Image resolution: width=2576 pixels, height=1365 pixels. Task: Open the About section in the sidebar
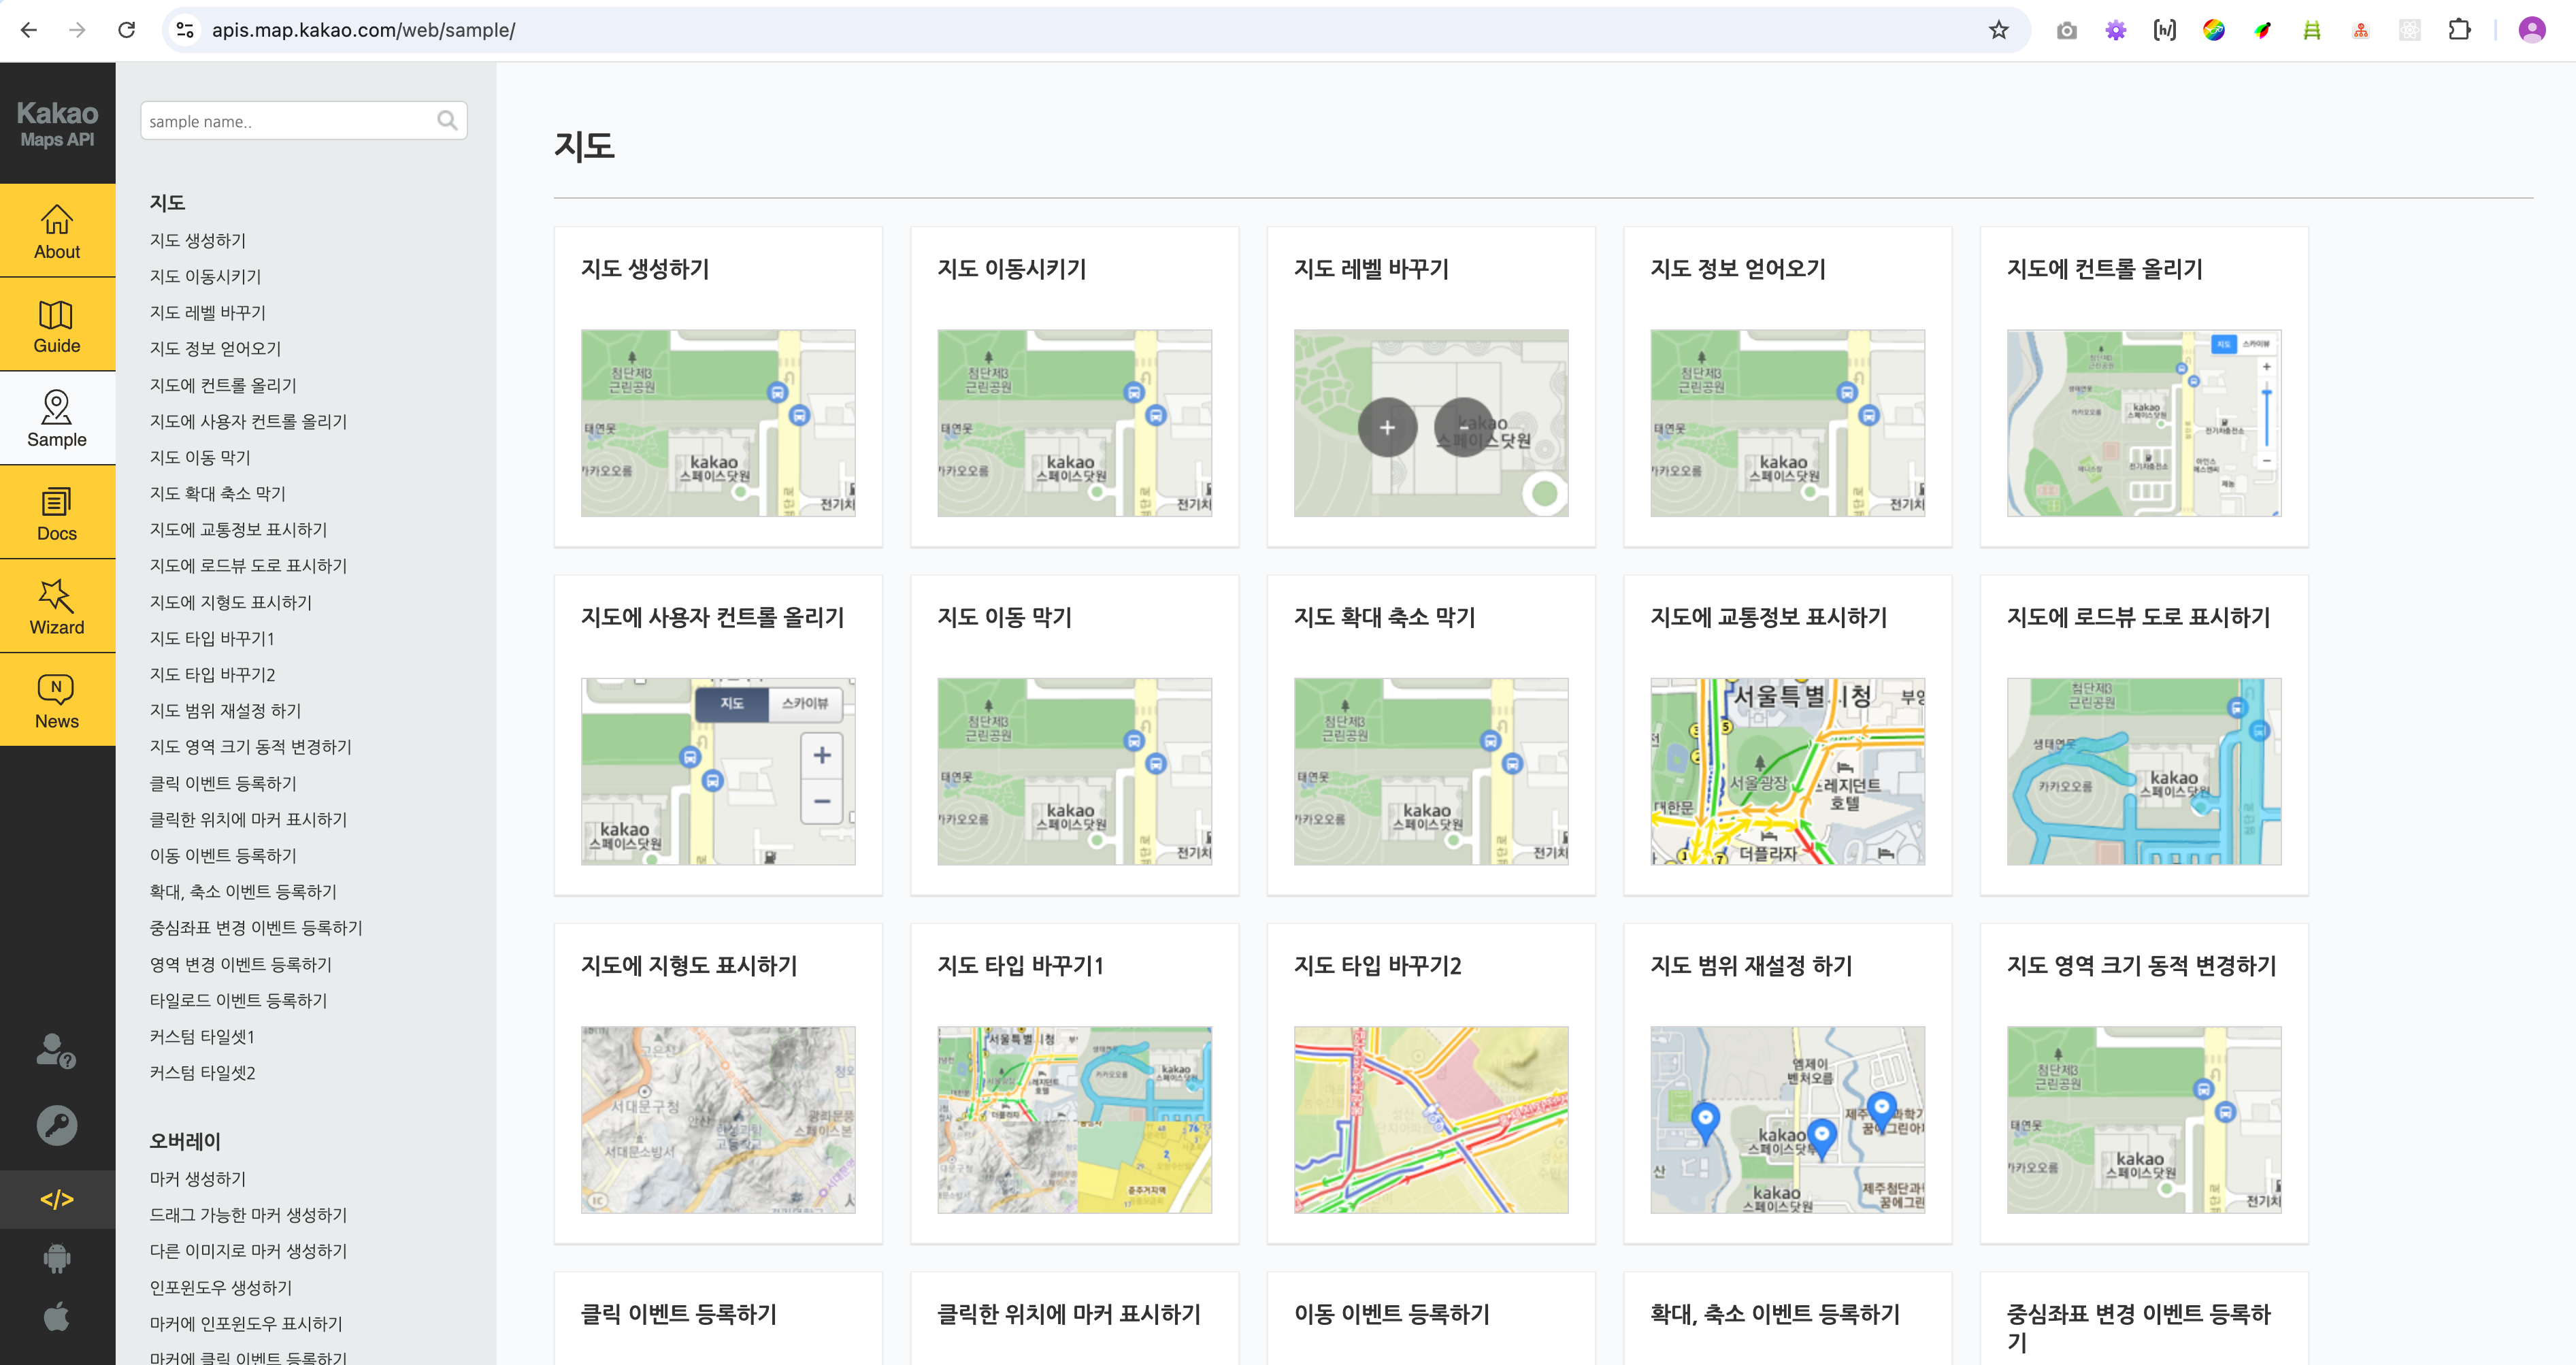coord(57,231)
